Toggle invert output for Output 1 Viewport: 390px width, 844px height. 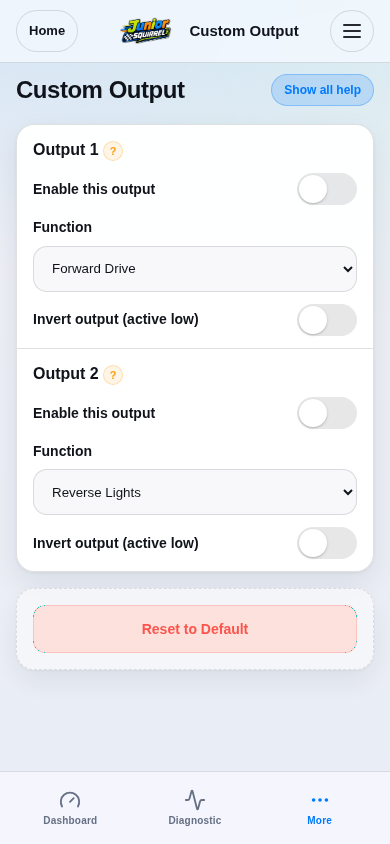coord(327,320)
